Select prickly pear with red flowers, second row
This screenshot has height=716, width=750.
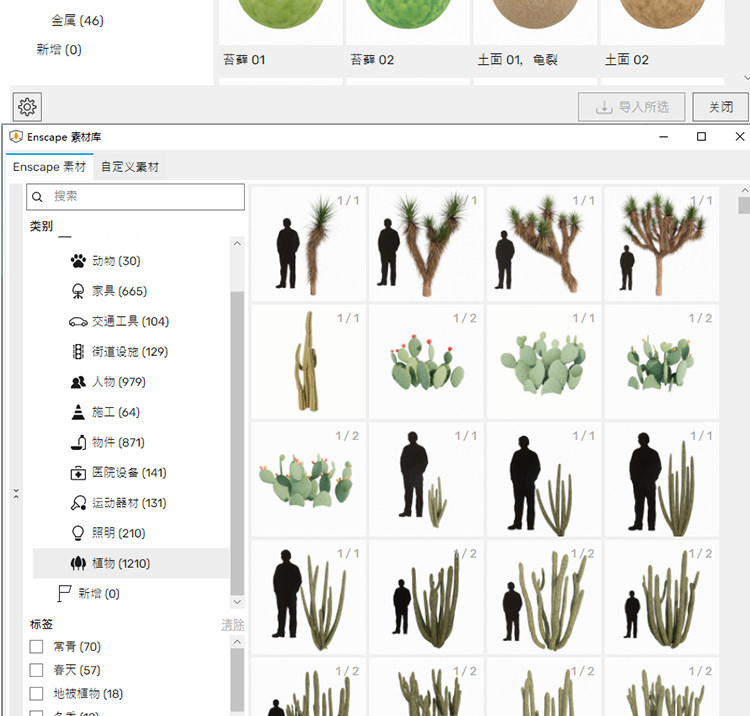tap(426, 362)
